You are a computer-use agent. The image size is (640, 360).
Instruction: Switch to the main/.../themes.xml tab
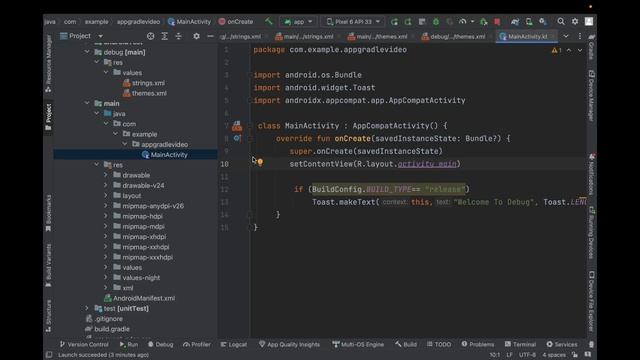pyautogui.click(x=378, y=36)
